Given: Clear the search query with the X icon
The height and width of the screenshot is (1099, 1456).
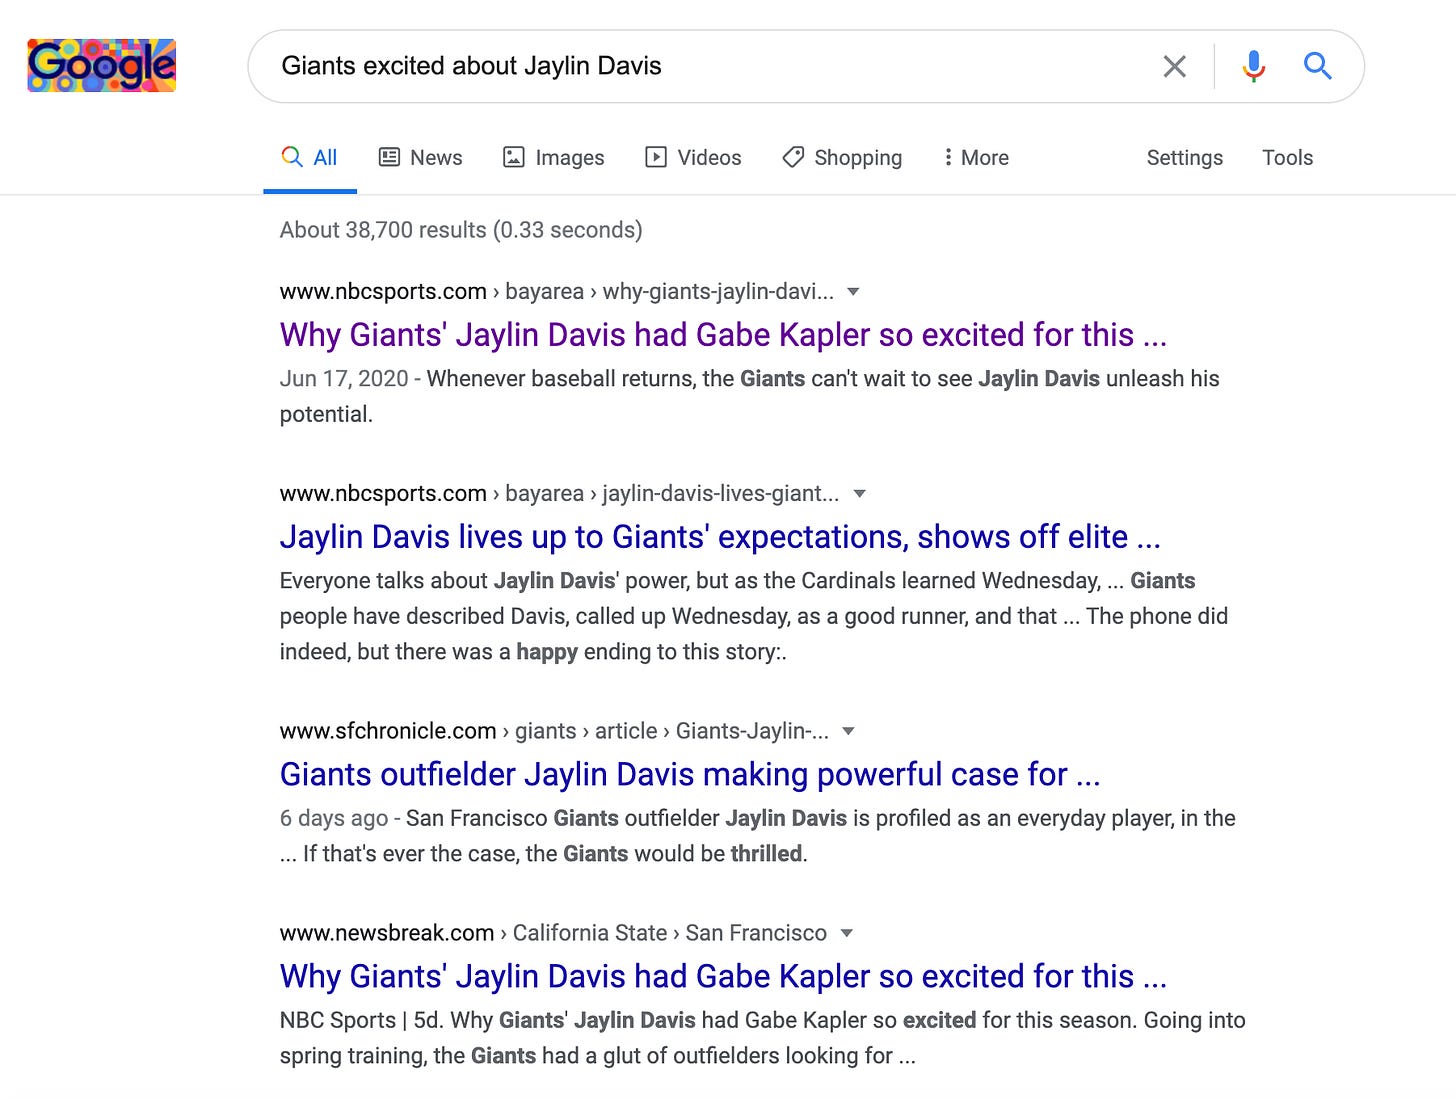Looking at the screenshot, I should (x=1175, y=67).
